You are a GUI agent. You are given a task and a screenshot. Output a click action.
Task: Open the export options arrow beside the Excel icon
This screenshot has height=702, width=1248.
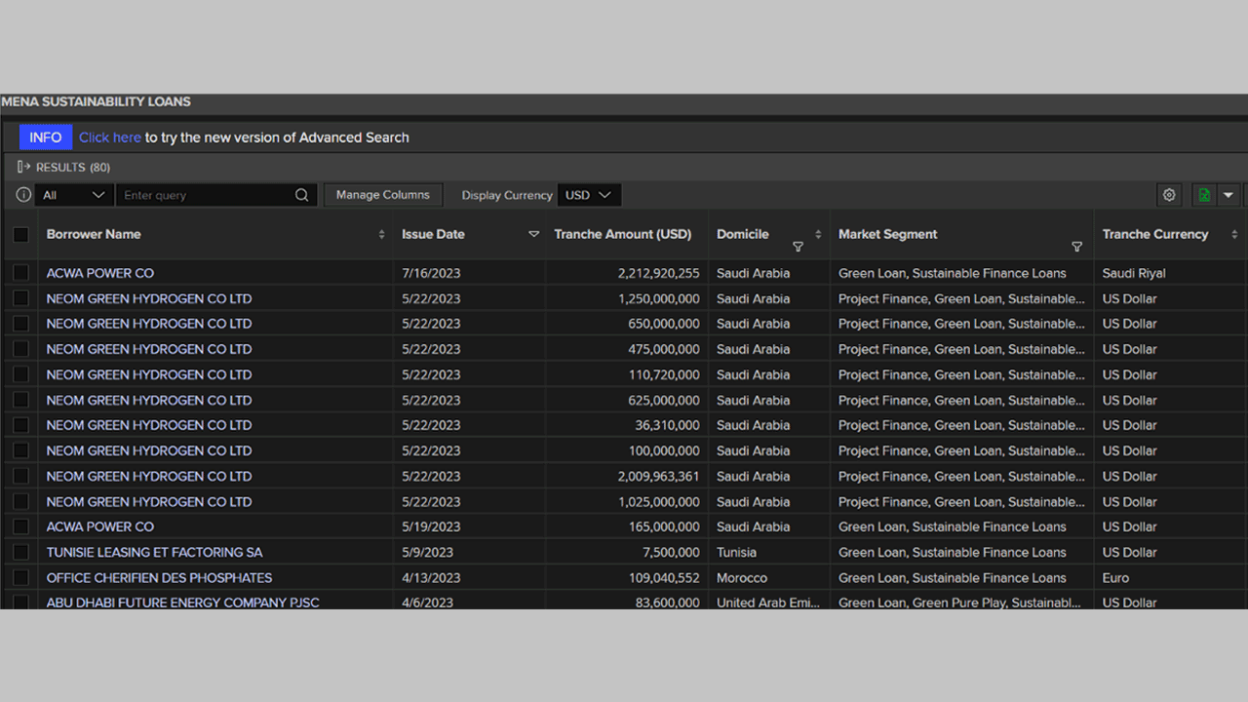pos(1228,194)
